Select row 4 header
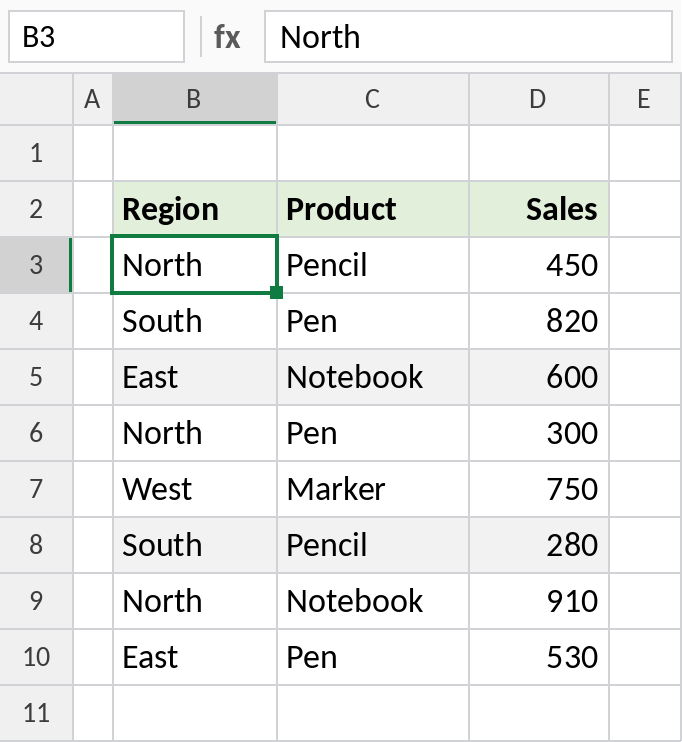Image resolution: width=682 pixels, height=742 pixels. [x=36, y=321]
